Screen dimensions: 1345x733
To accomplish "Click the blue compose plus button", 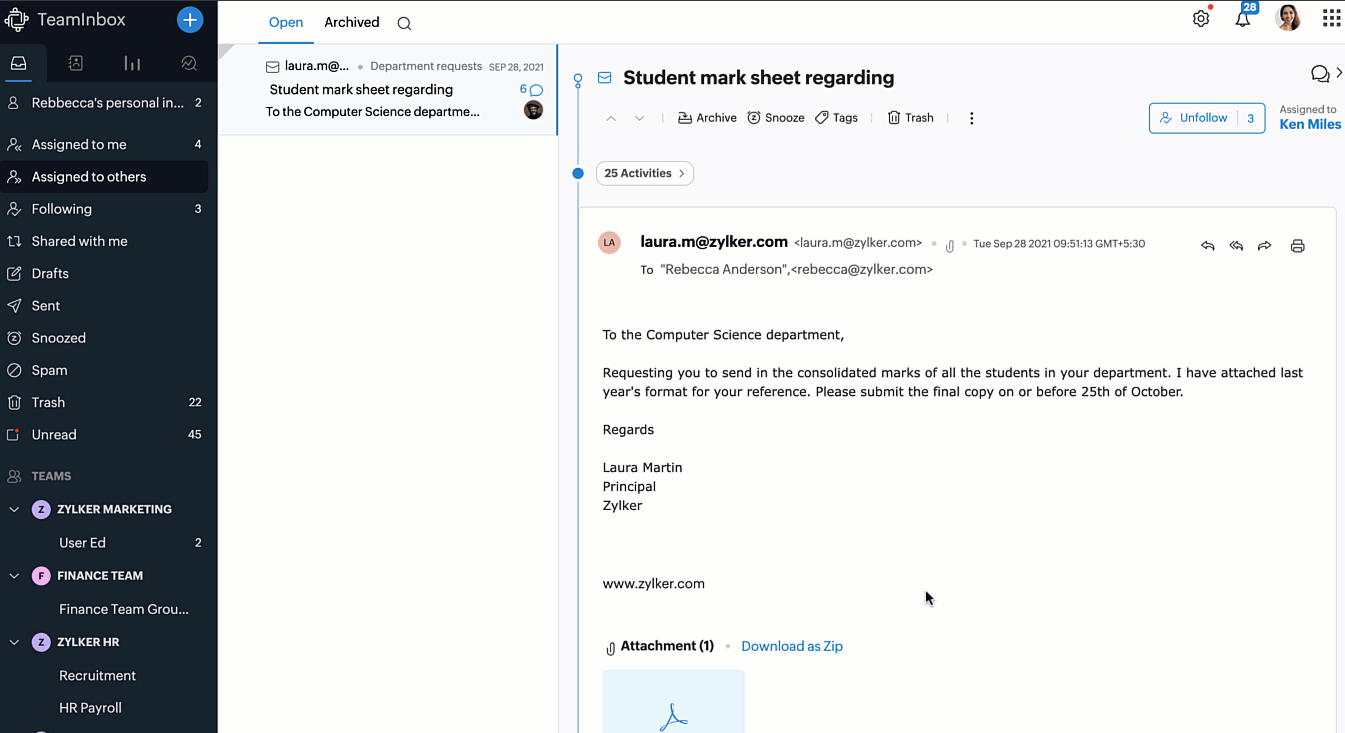I will (x=190, y=19).
